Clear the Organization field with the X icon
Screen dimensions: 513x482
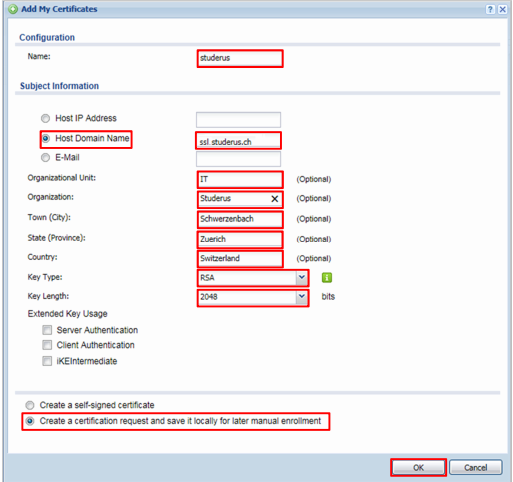tap(274, 199)
